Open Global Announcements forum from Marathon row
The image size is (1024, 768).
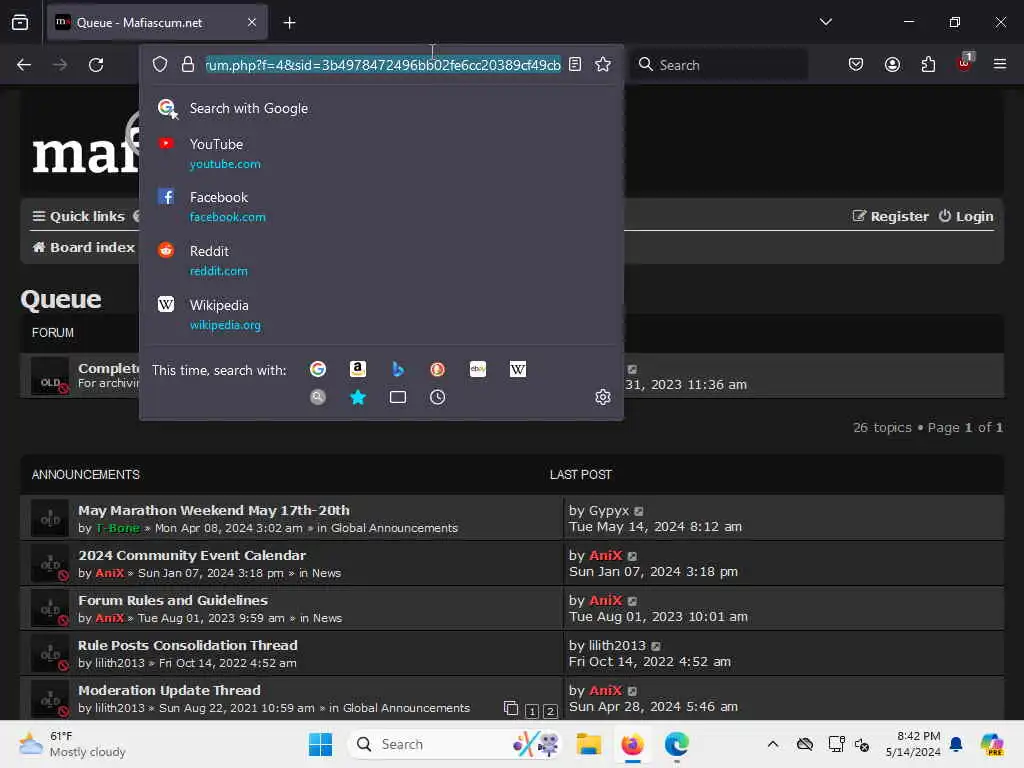(394, 528)
